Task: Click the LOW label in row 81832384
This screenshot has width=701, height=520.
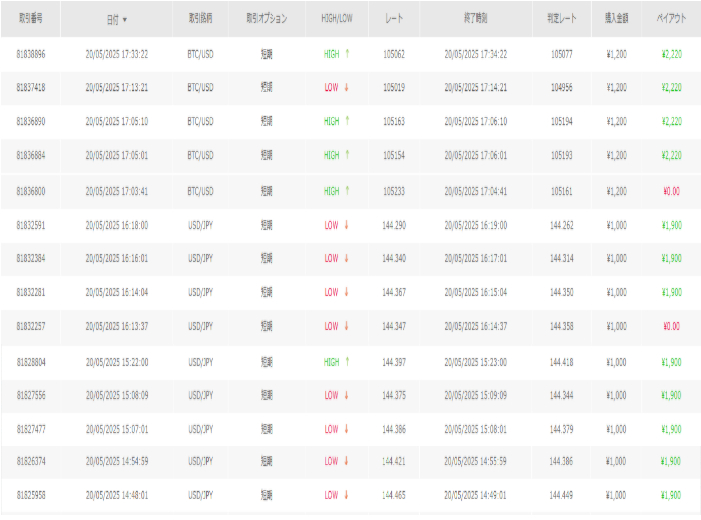Action: (331, 258)
